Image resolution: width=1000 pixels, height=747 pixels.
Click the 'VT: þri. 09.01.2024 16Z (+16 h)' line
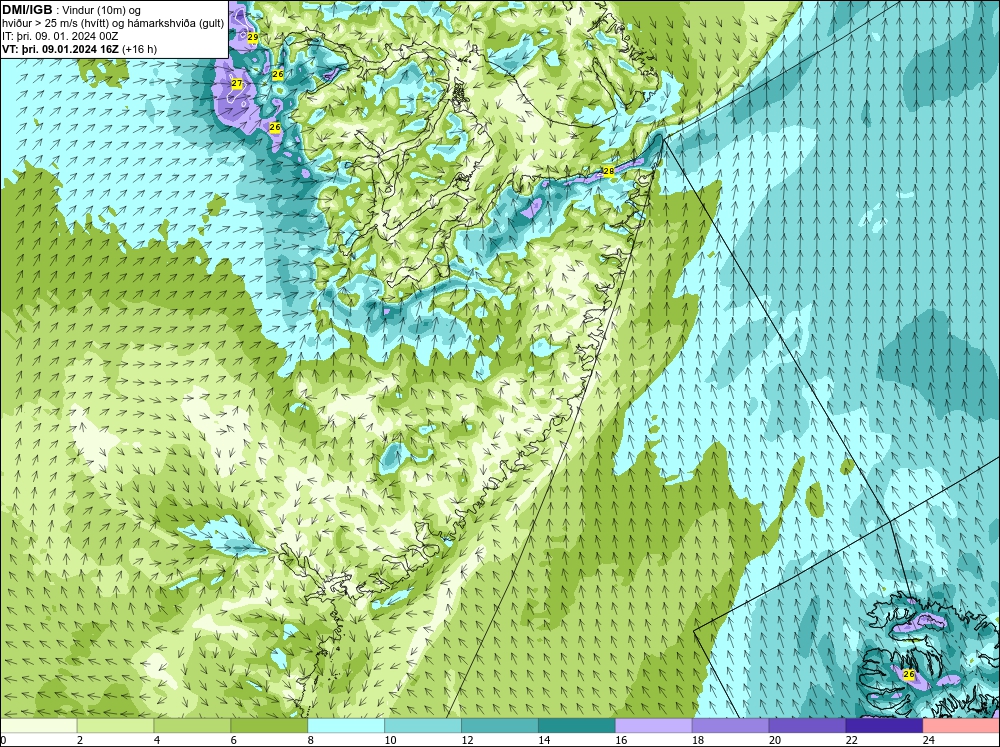79,49
